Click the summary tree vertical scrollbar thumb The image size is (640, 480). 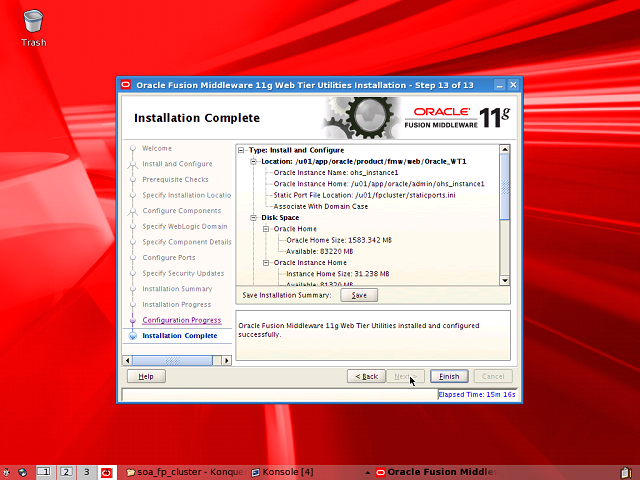[x=505, y=187]
